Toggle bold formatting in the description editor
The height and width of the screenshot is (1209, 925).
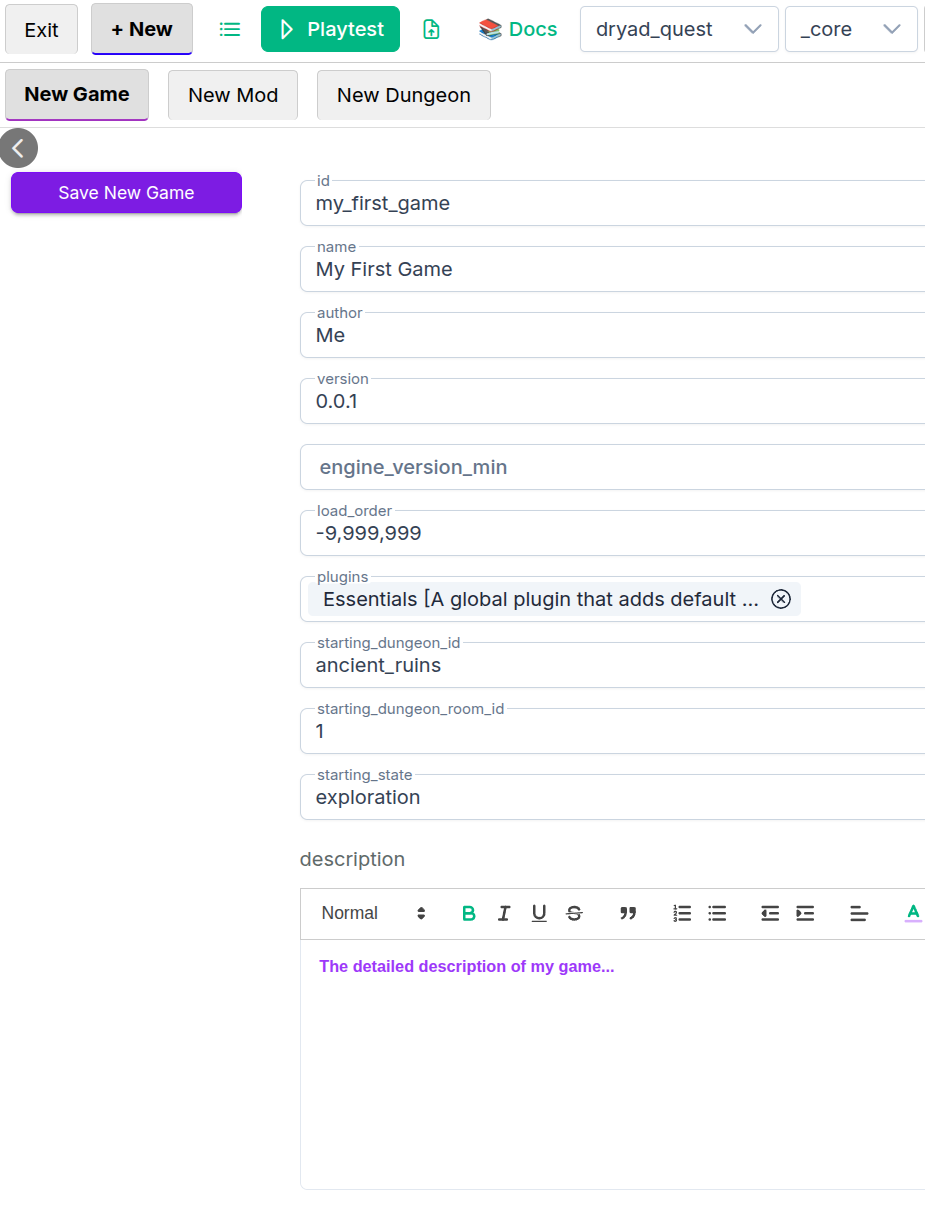tap(469, 913)
